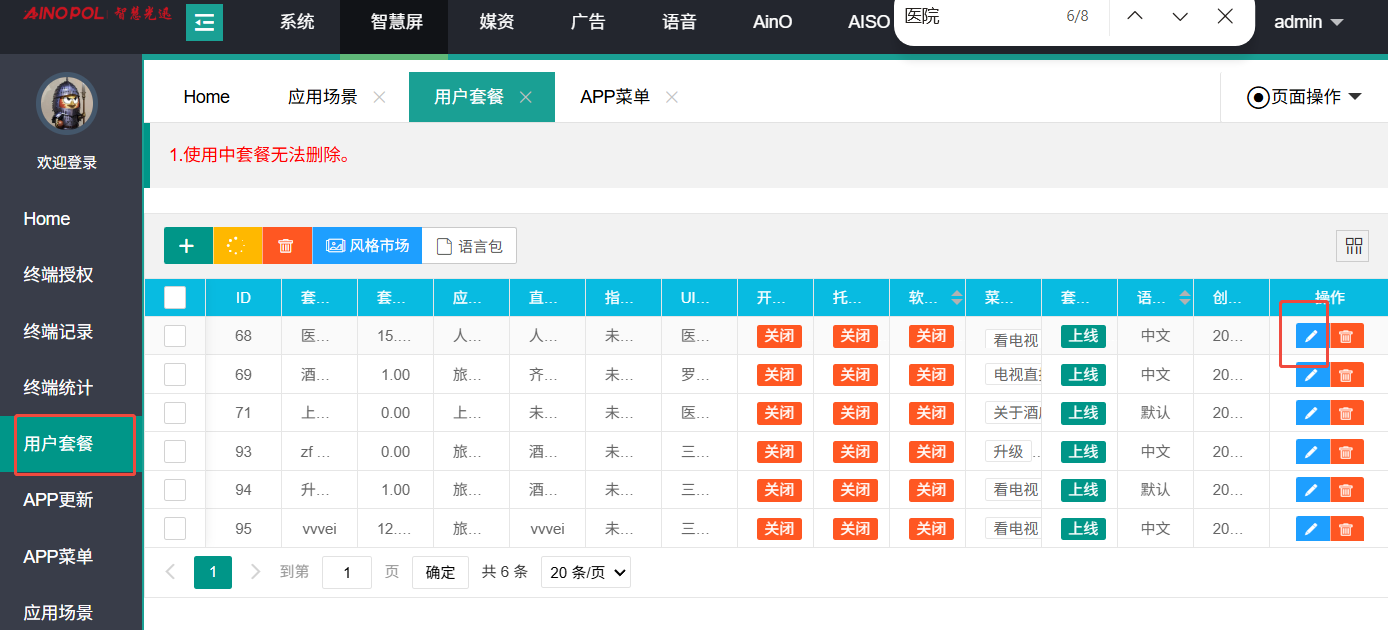1388x630 pixels.
Task: Close the APP菜单 tab
Action: 672,97
